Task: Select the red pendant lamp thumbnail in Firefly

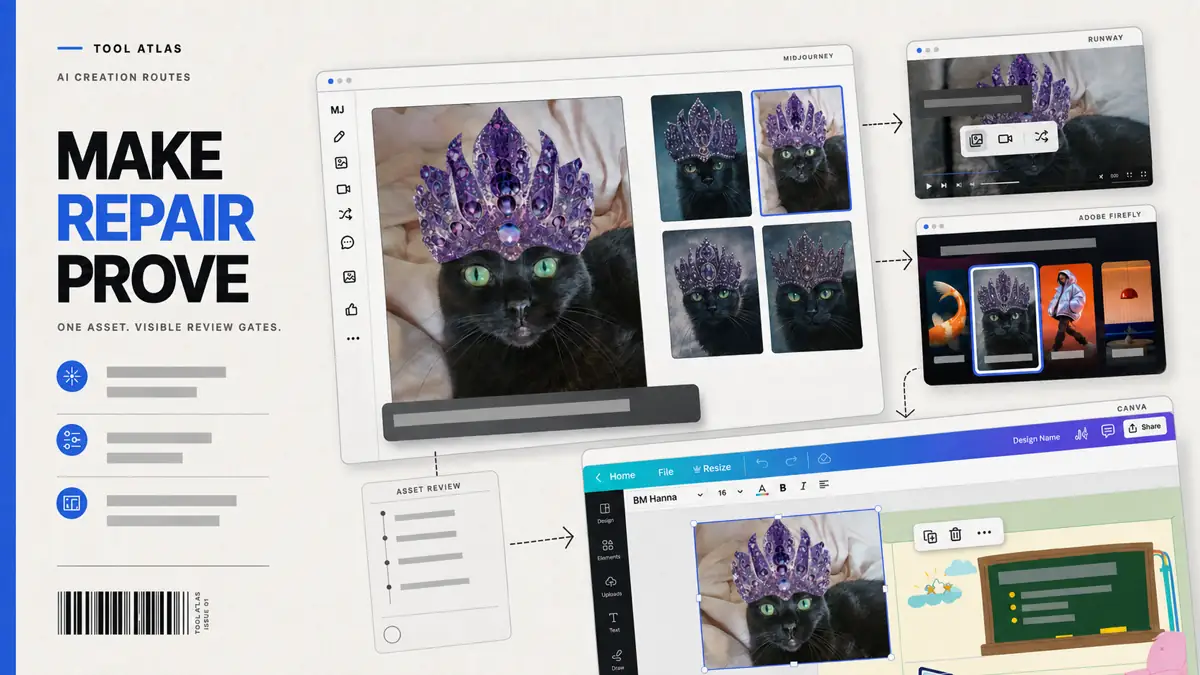Action: (x=1130, y=309)
